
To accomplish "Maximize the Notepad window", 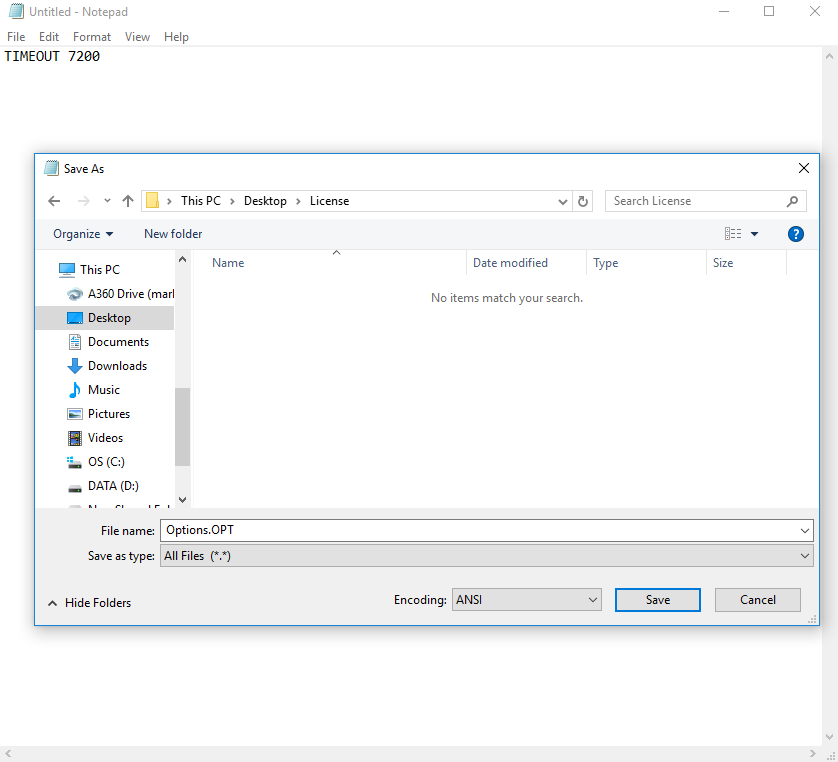I will click(769, 11).
